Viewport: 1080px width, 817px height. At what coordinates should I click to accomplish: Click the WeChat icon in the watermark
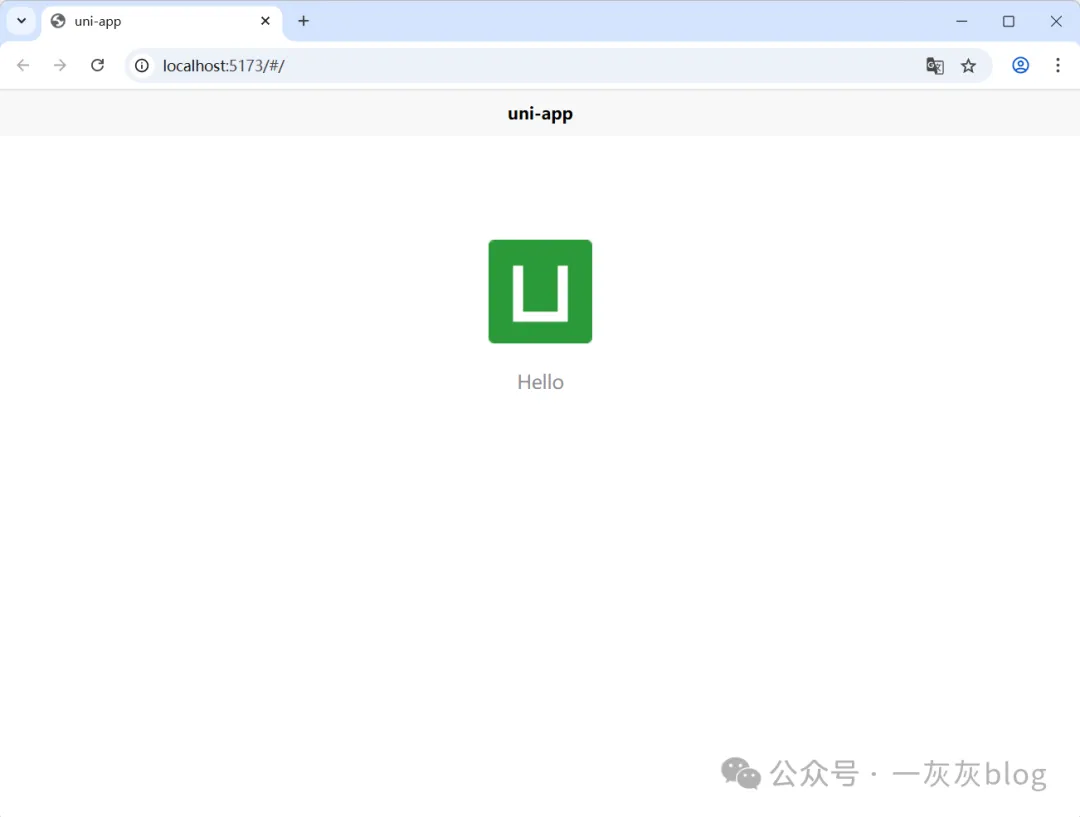click(x=741, y=773)
